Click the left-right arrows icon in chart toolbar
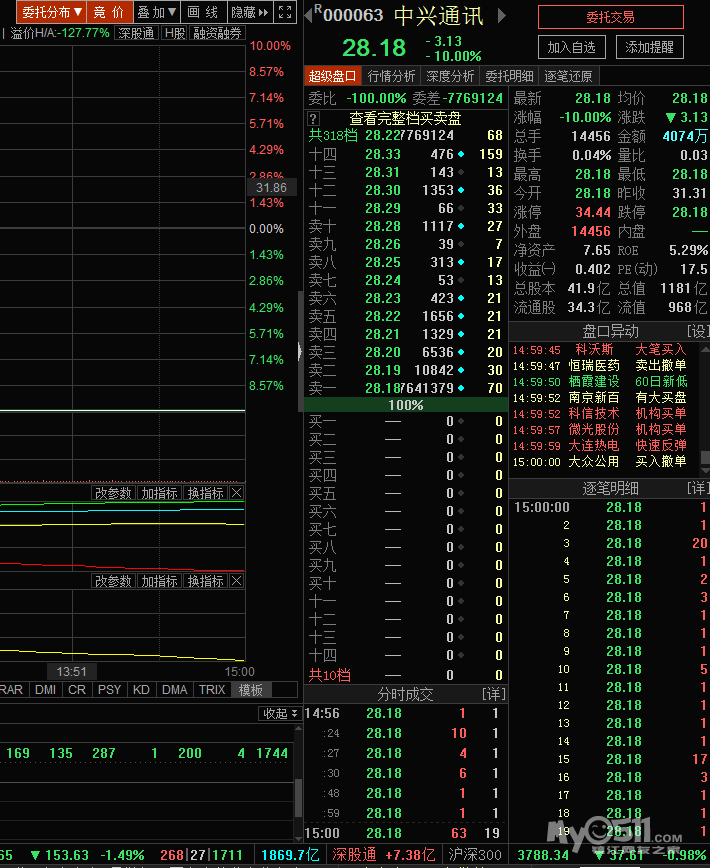Screen dimensions: 710x868 263,12
